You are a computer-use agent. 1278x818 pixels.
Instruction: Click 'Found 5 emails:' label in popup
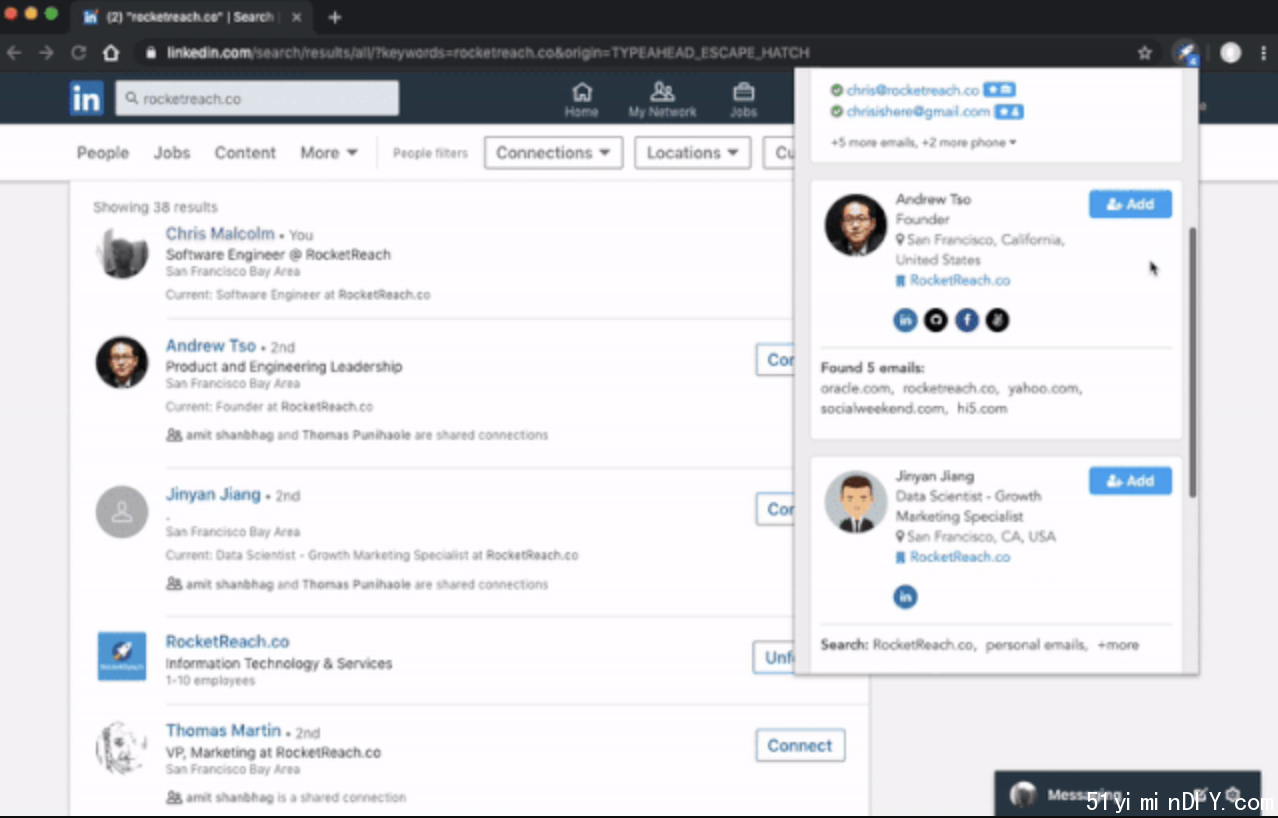(873, 368)
